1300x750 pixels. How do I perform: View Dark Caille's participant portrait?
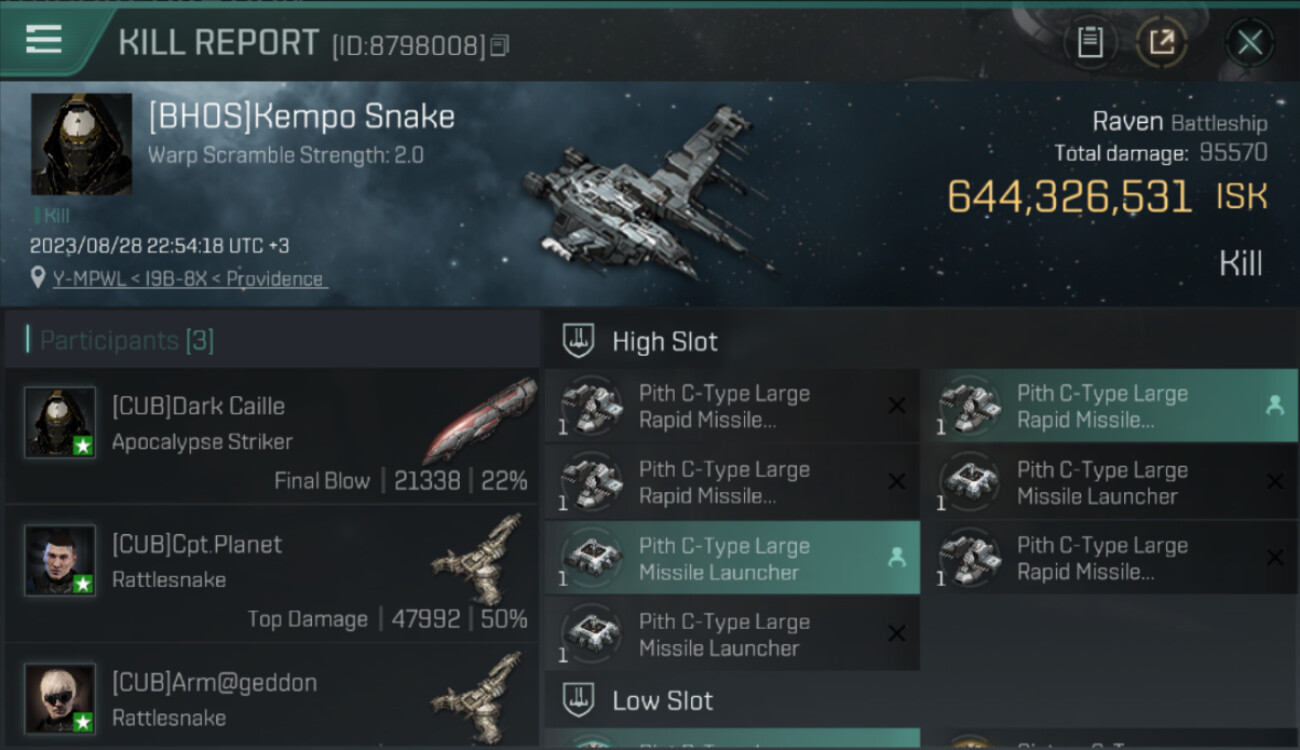click(60, 422)
